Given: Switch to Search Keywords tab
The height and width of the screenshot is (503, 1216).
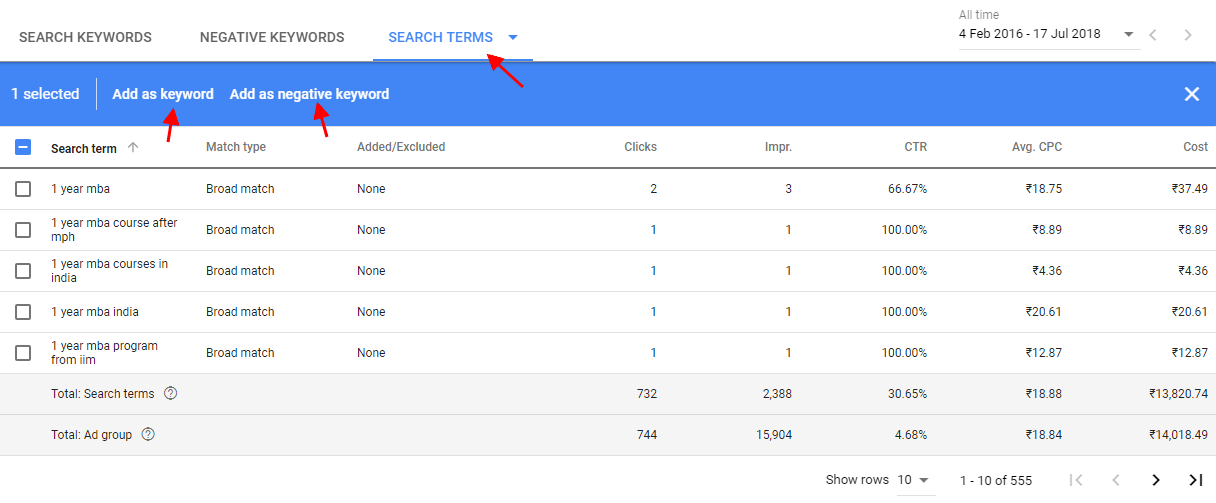Looking at the screenshot, I should pos(86,38).
